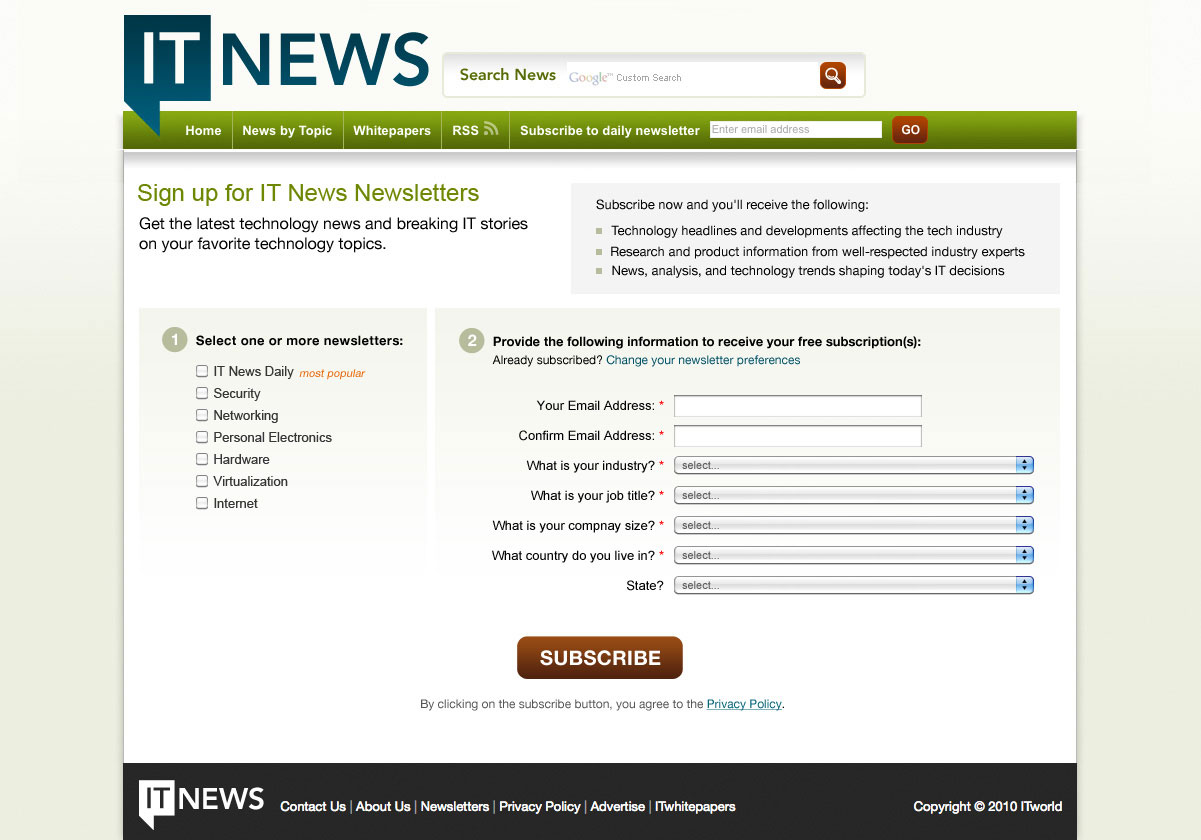Click the RSS feed icon in navigation

491,129
